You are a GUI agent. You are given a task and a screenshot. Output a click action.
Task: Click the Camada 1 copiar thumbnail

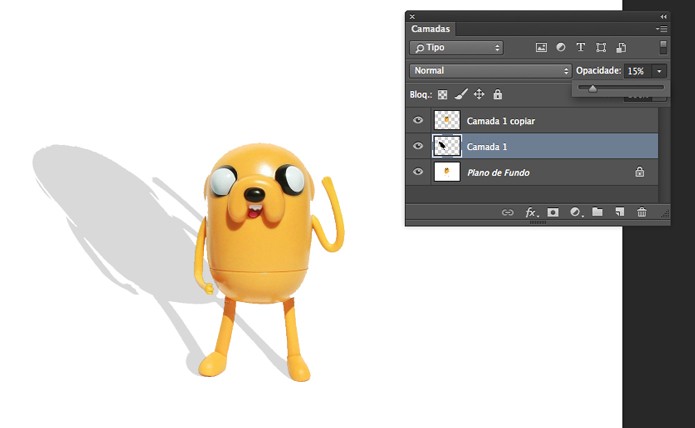447,121
